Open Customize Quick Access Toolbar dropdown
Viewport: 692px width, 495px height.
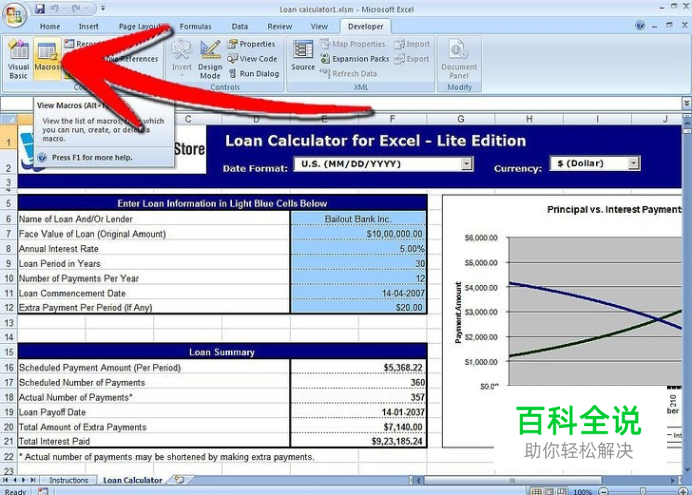[103, 8]
